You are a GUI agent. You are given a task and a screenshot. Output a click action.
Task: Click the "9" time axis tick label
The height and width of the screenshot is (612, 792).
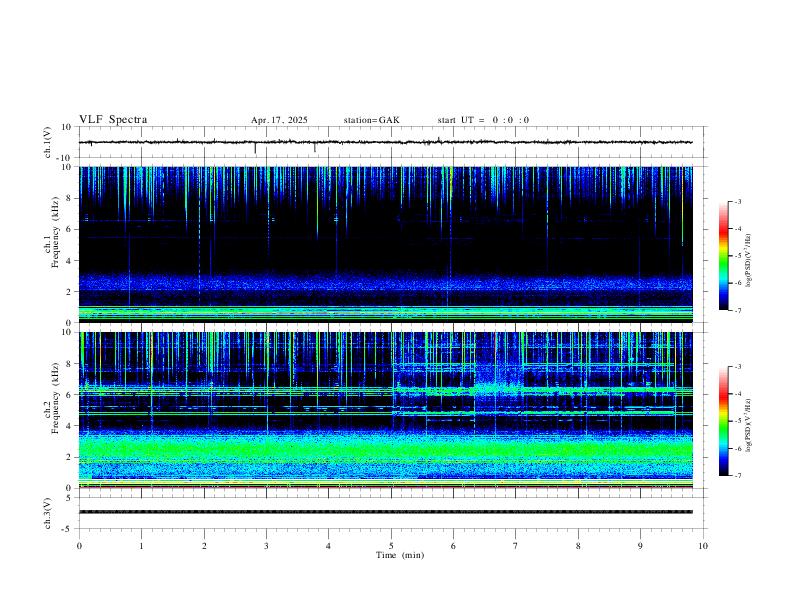tap(641, 546)
